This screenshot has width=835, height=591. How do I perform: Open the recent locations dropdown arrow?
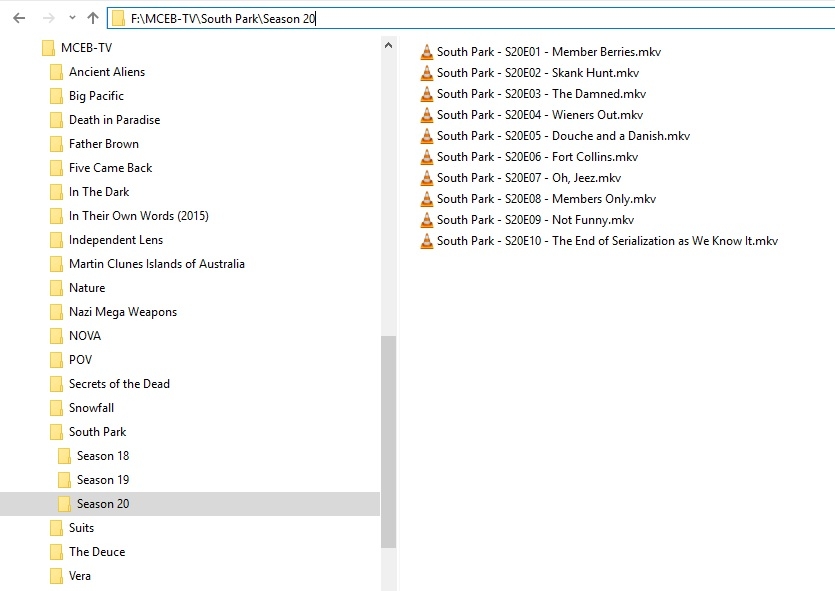pos(72,18)
